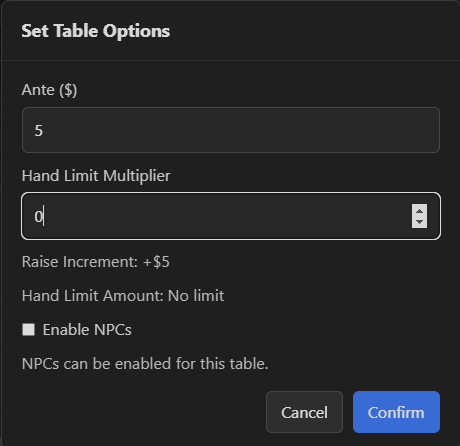
Task: Select the Hand Limit Multiplier label
Action: click(96, 176)
